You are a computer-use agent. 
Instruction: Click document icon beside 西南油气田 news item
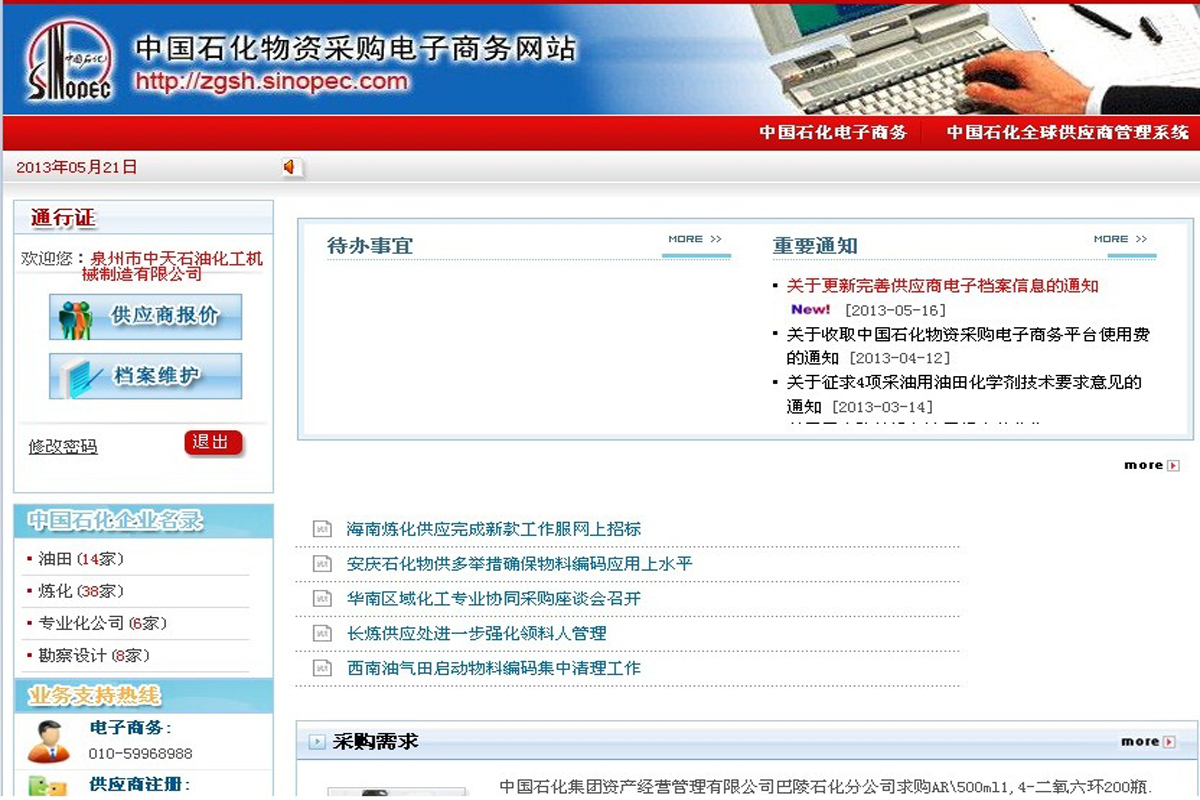coord(322,668)
